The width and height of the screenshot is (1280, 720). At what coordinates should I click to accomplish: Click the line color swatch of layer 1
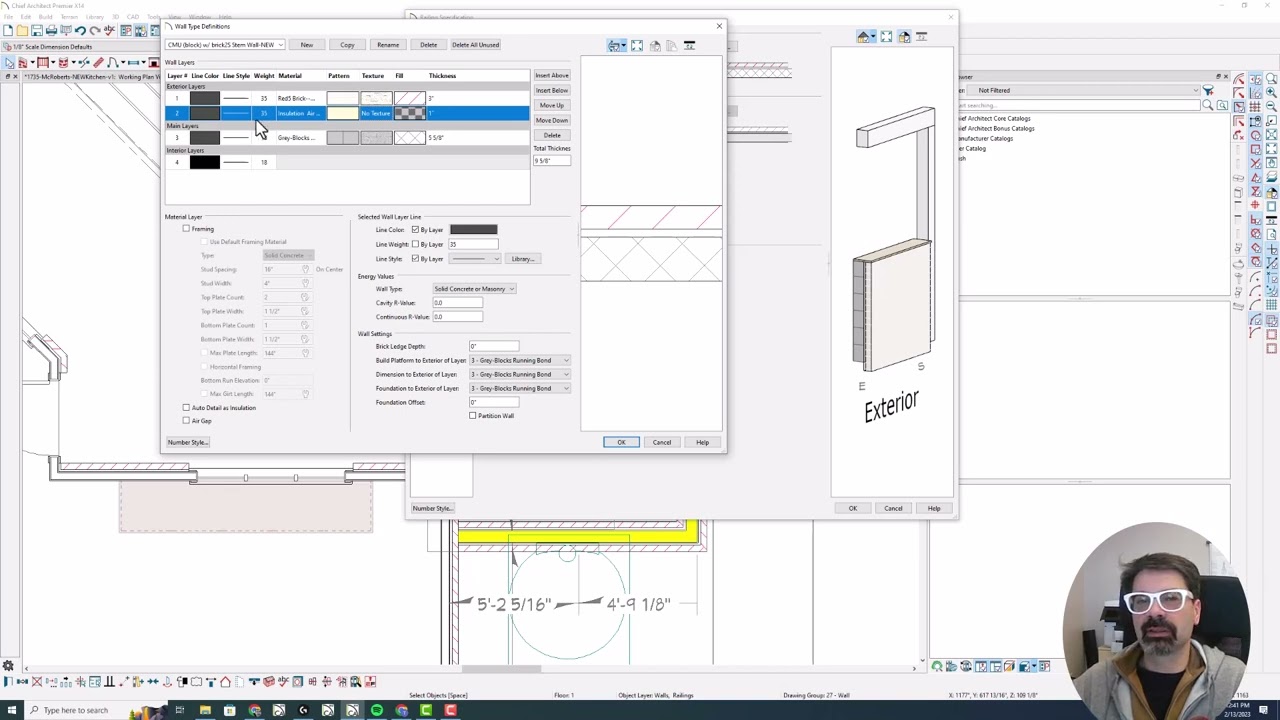204,98
